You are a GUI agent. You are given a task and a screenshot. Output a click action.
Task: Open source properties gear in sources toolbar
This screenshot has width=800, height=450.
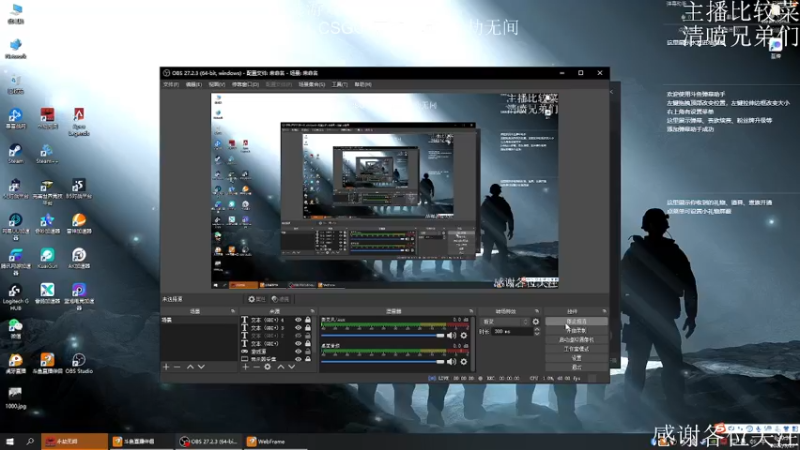[267, 367]
